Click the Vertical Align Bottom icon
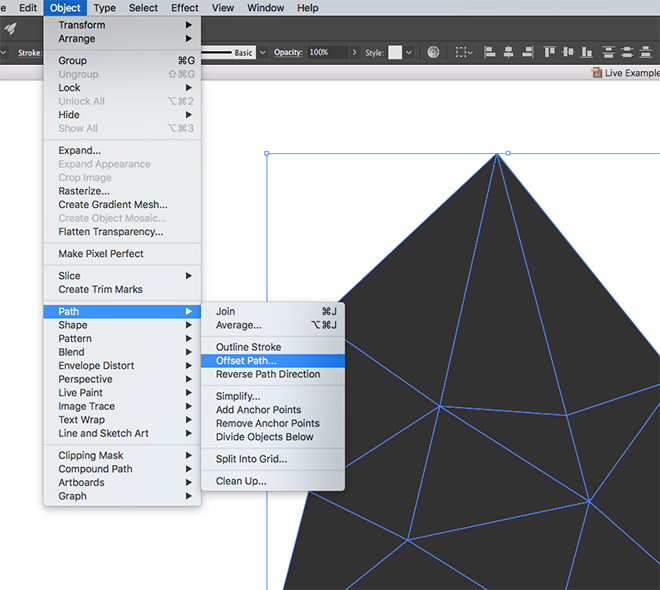The height and width of the screenshot is (590, 660). point(585,52)
